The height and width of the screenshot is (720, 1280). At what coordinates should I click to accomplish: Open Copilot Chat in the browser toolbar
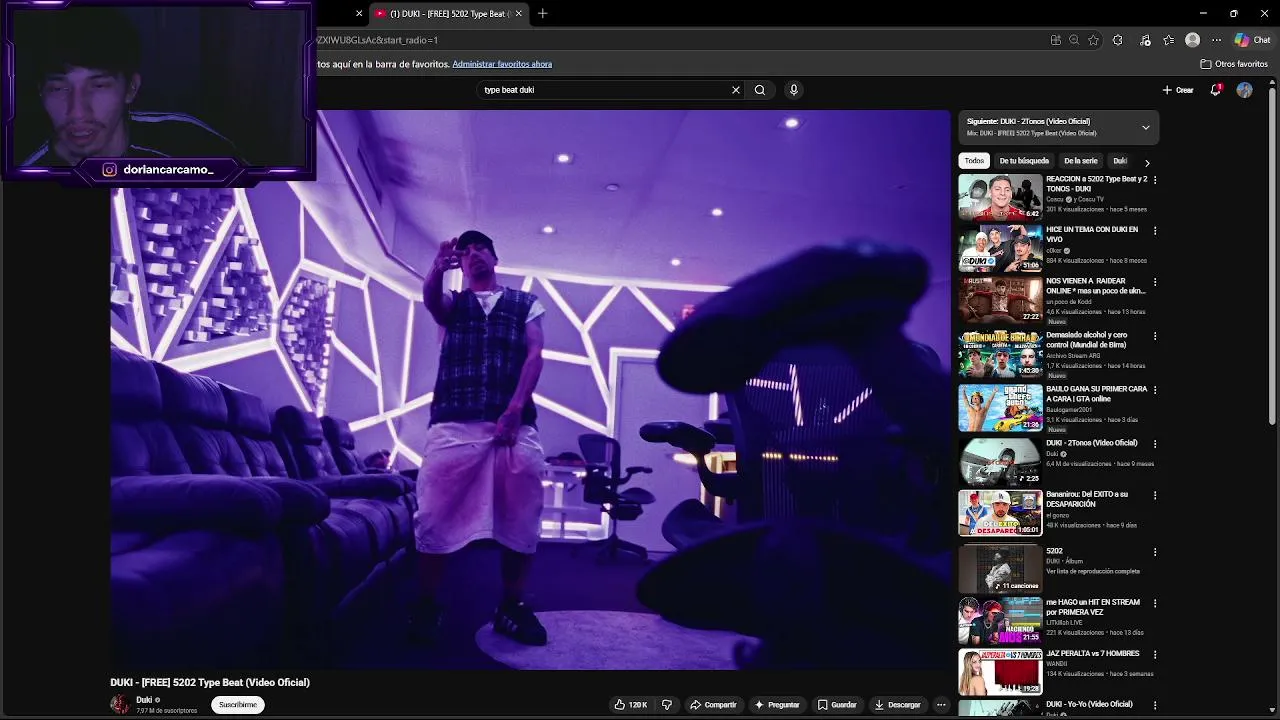(x=1252, y=40)
